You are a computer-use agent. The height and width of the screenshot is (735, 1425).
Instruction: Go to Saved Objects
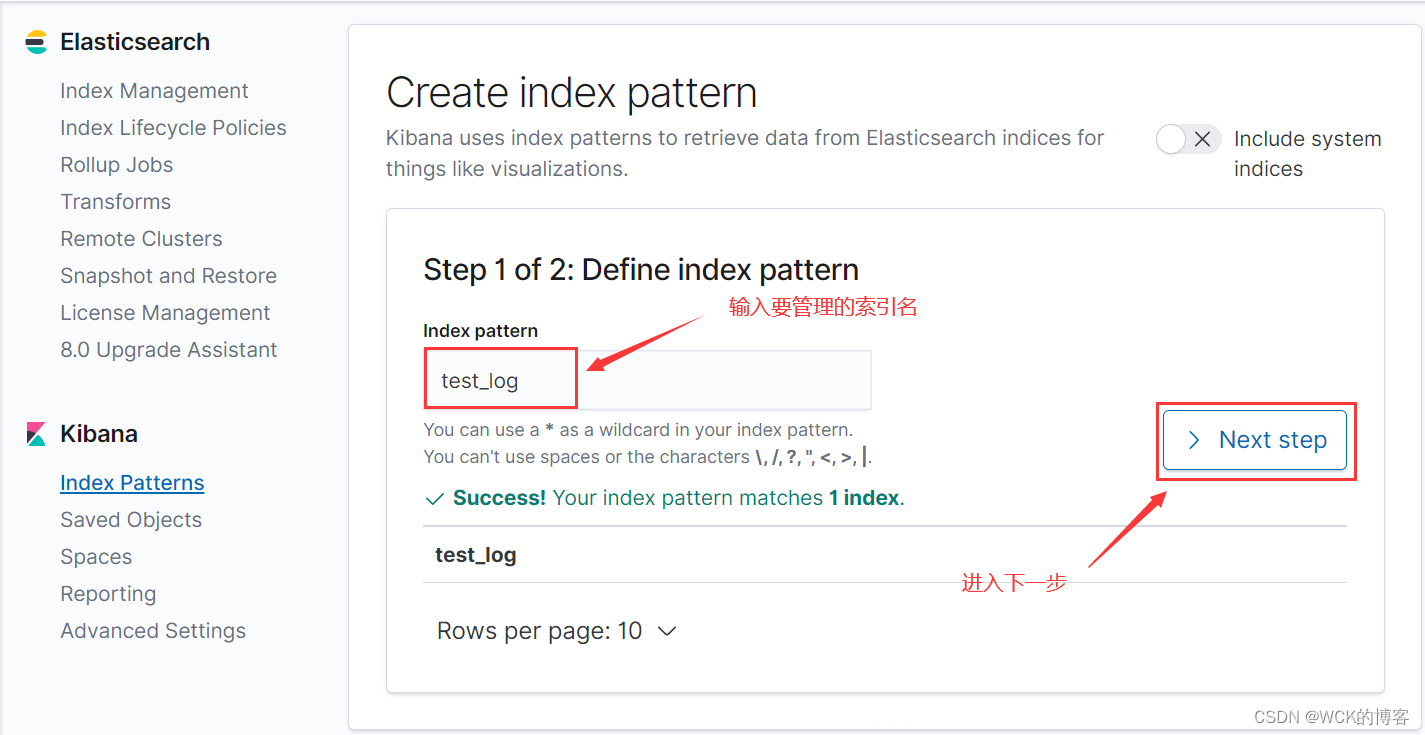[131, 520]
